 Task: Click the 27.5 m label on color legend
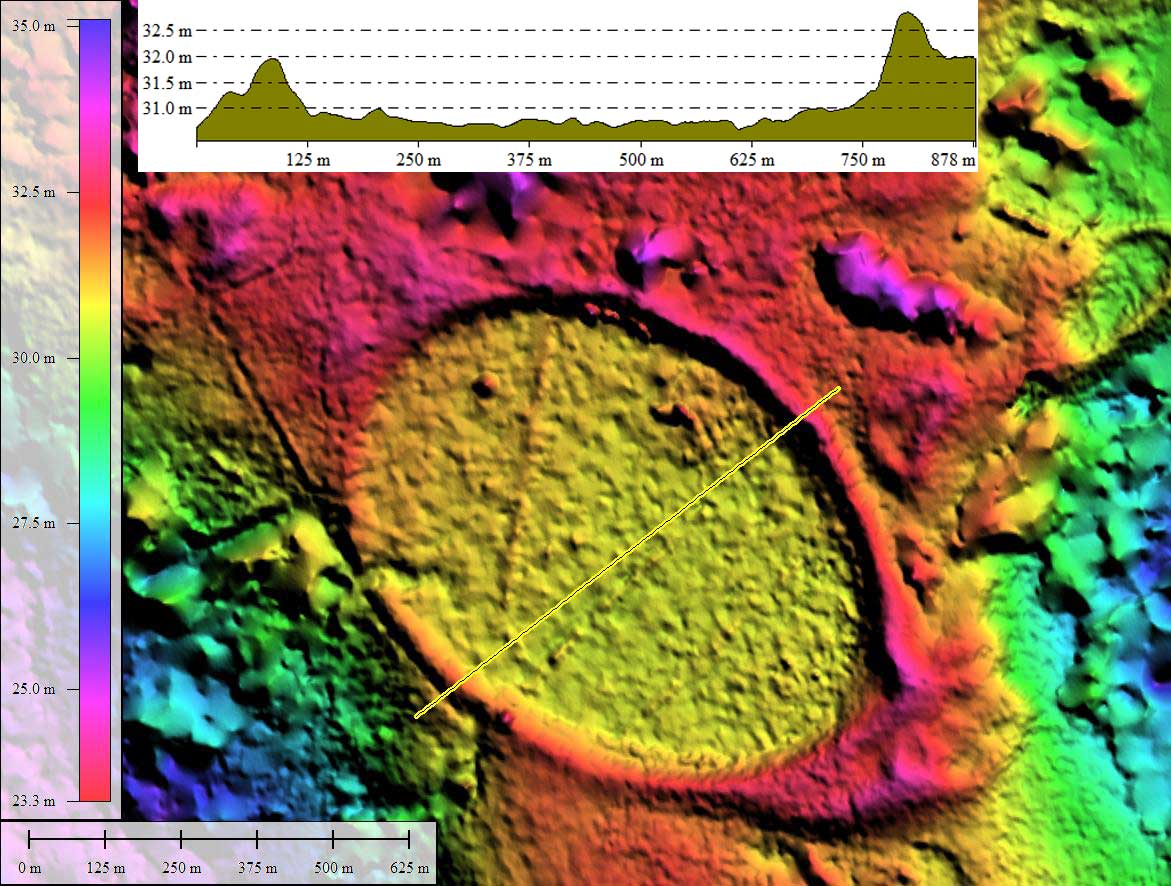tap(34, 523)
